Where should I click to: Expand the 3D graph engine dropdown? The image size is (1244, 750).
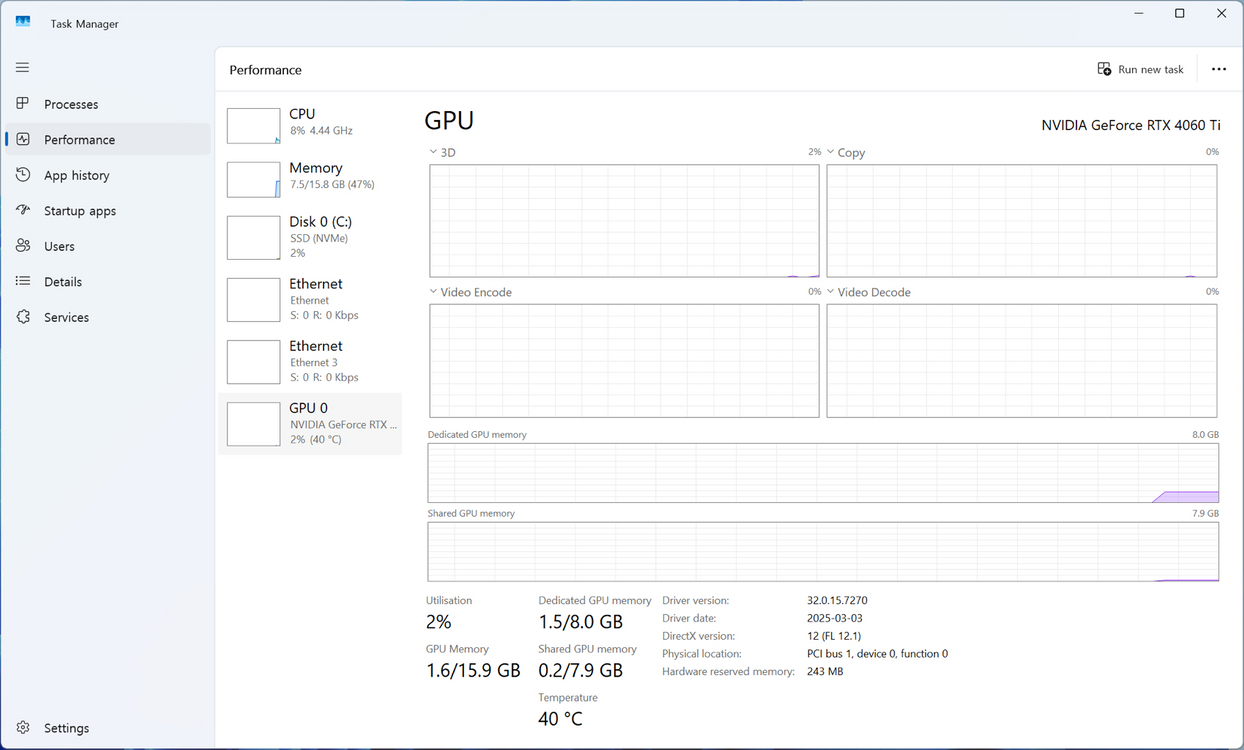pos(434,152)
